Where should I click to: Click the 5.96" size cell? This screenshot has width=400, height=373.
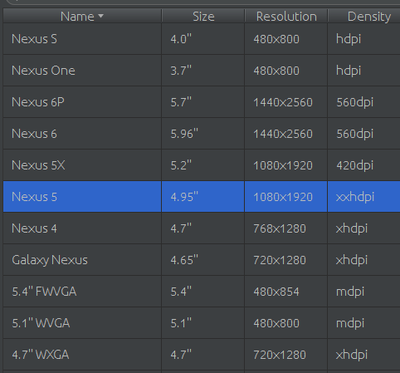[203, 134]
